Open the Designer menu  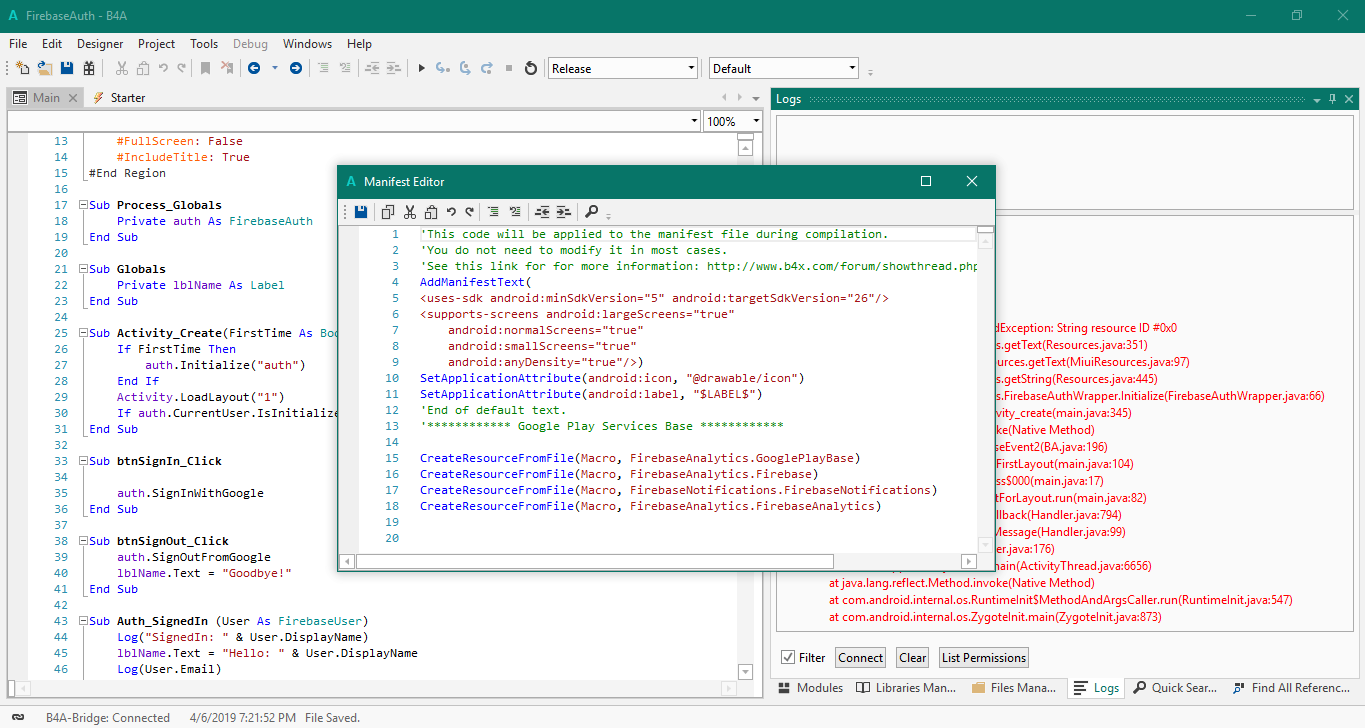coord(100,44)
